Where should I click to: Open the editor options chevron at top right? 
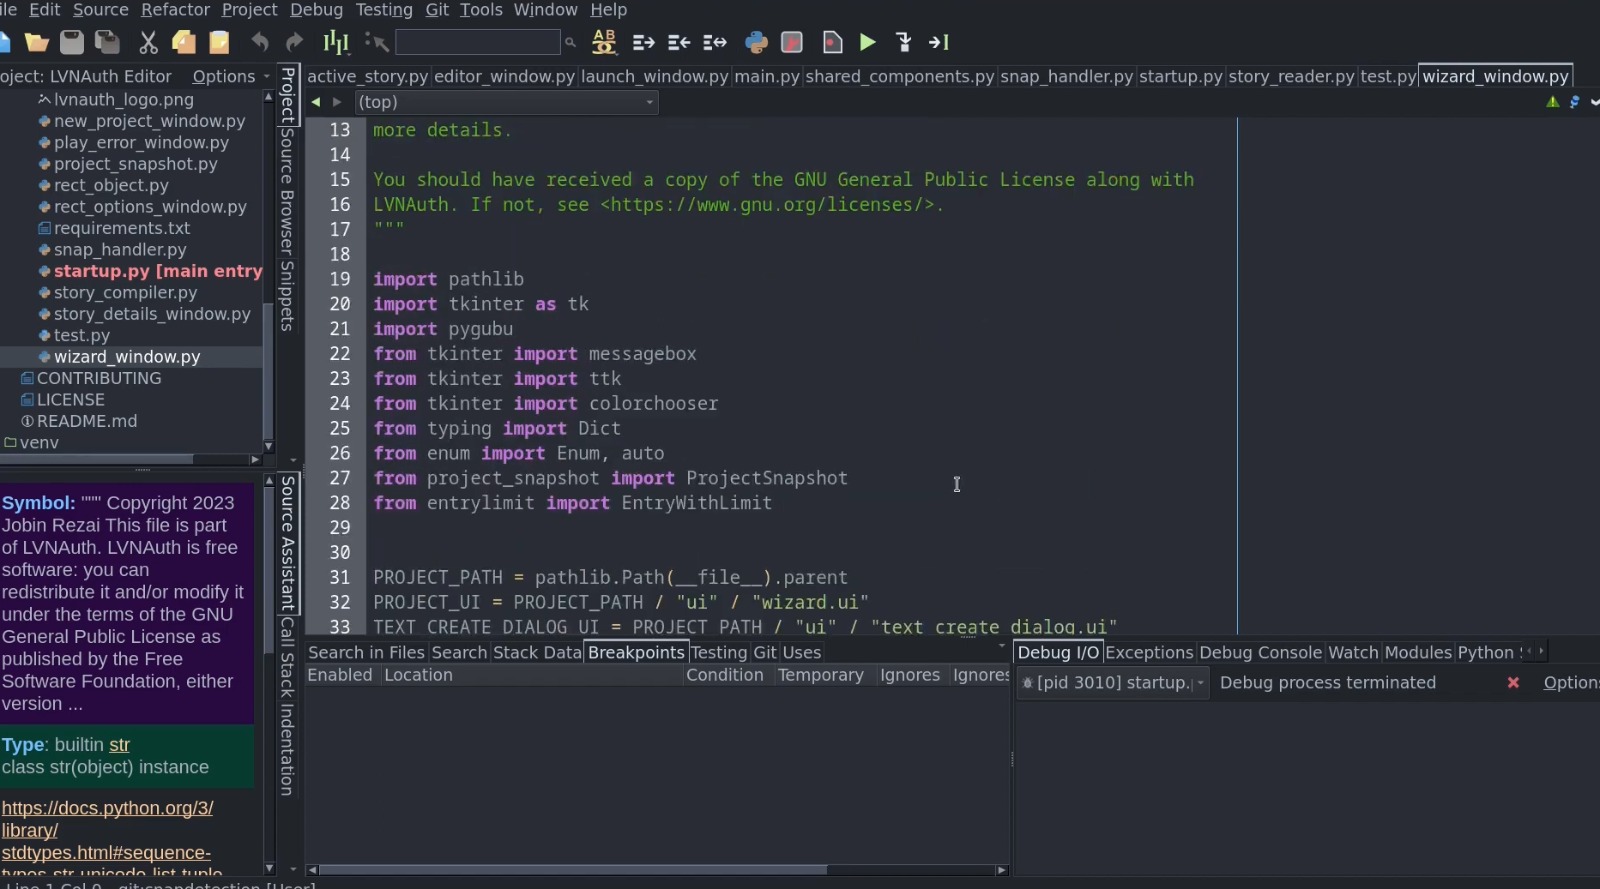(x=1594, y=102)
